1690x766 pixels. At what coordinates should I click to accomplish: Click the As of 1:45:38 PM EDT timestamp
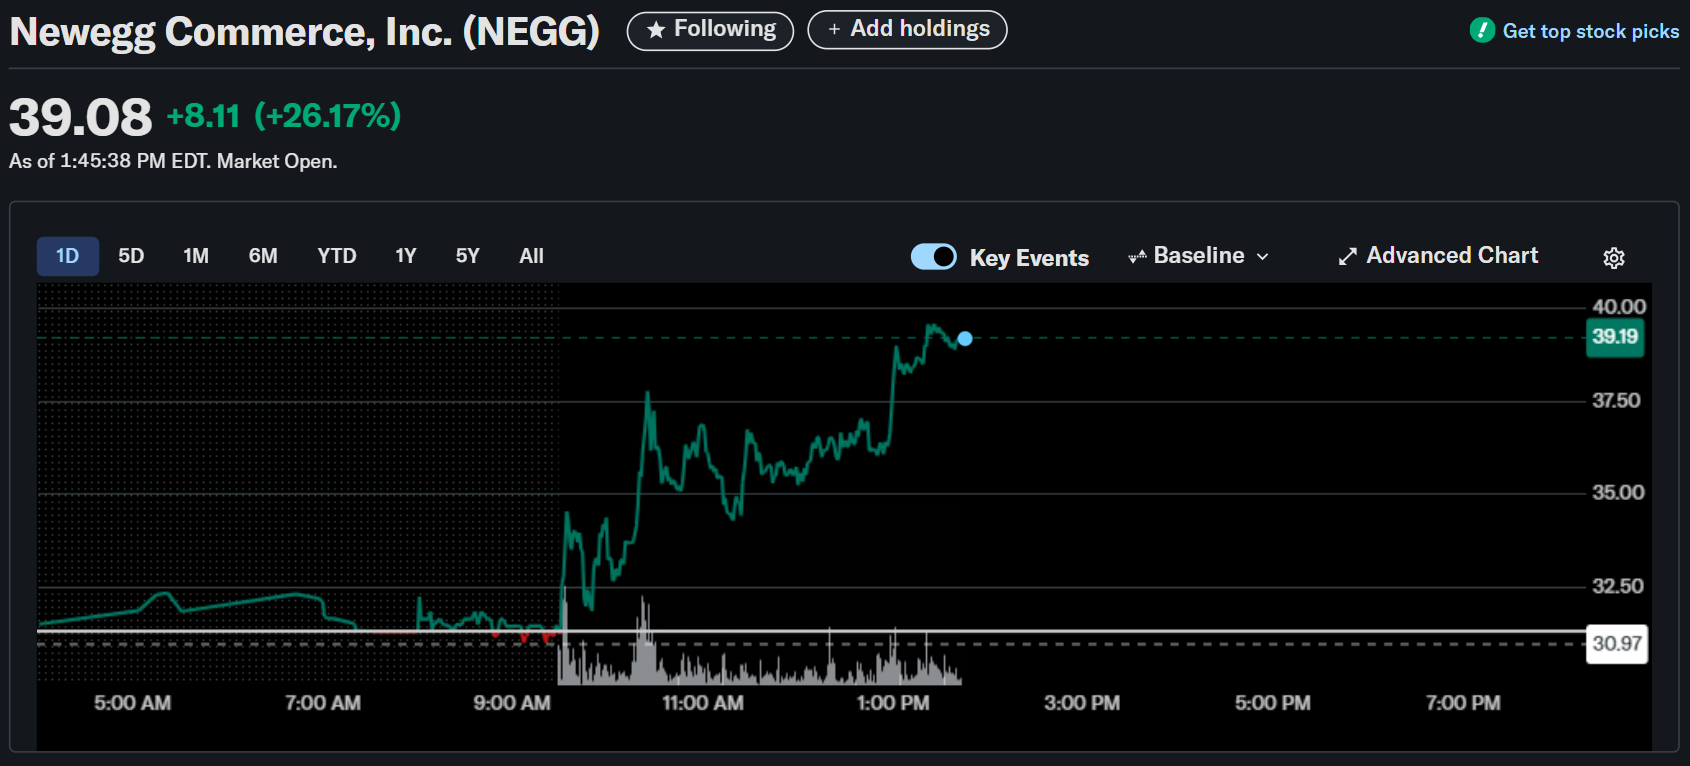[x=173, y=161]
